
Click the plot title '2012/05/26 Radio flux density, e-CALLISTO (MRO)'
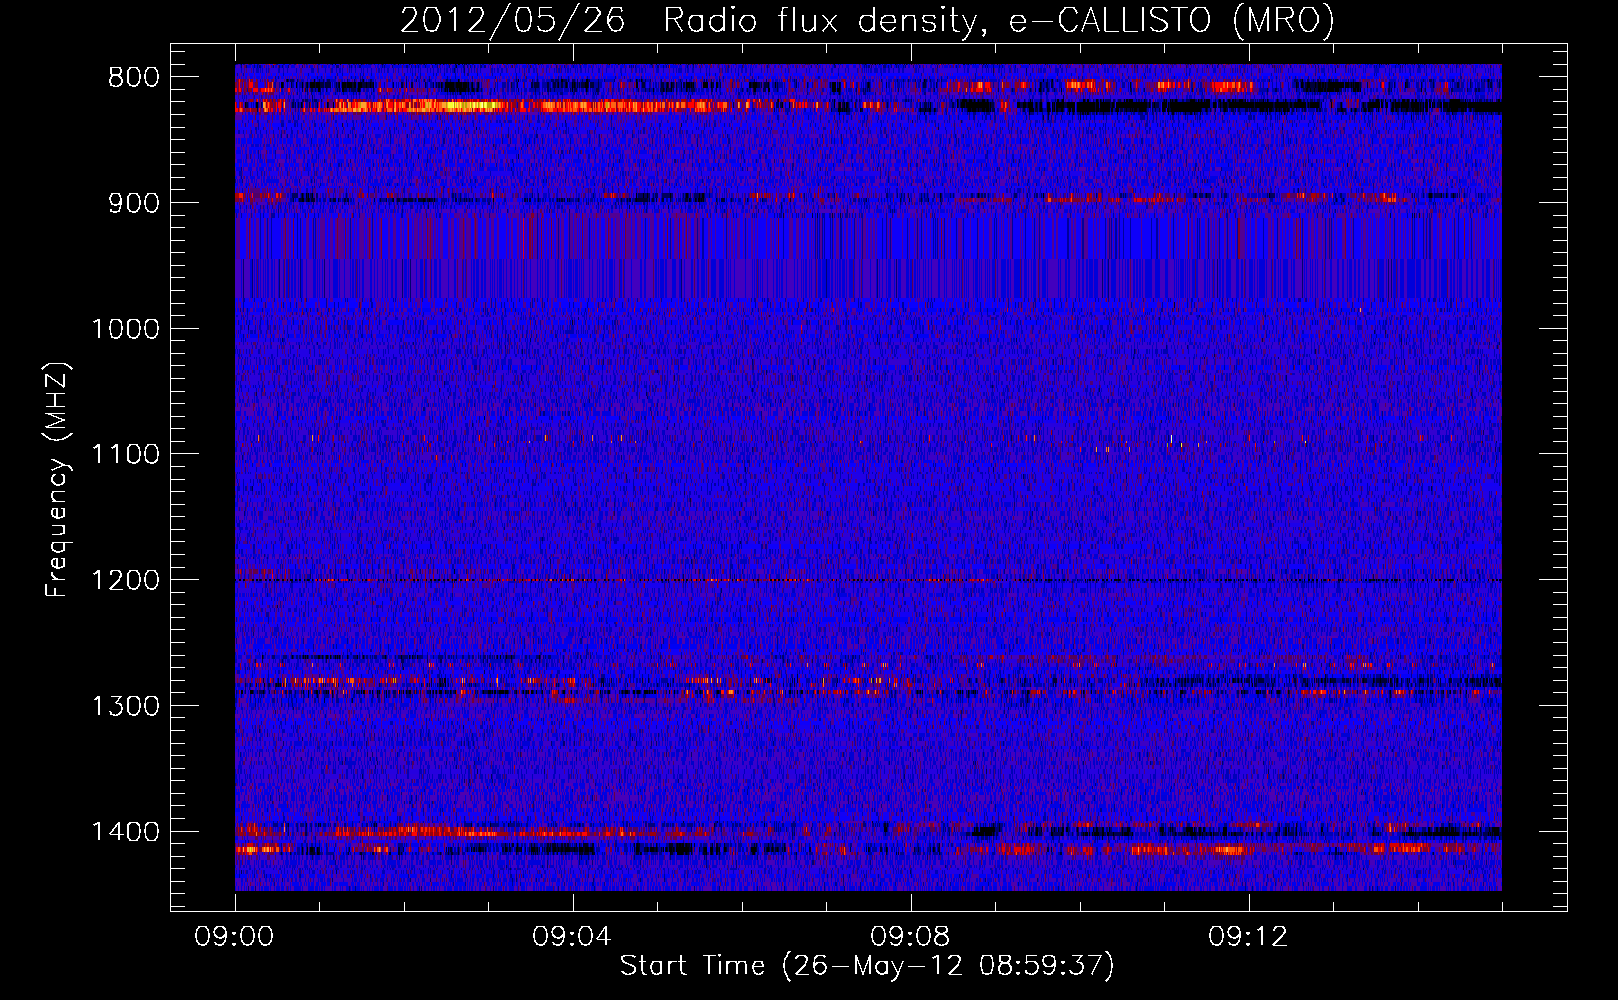(867, 21)
